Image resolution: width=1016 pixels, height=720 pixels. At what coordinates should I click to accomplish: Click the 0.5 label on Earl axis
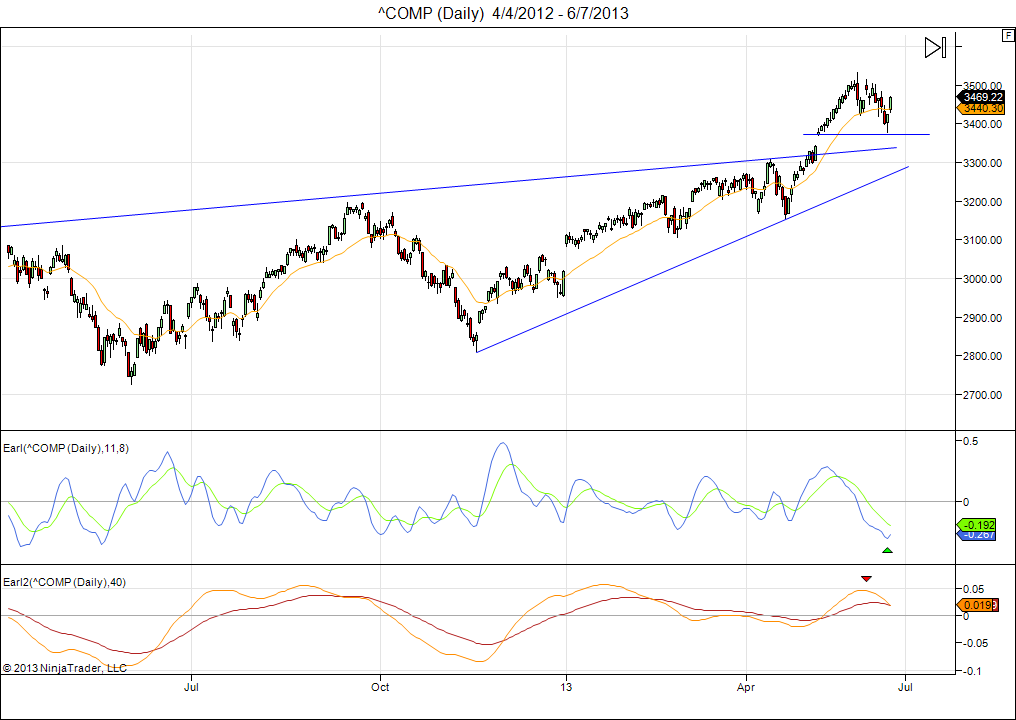(x=966, y=441)
